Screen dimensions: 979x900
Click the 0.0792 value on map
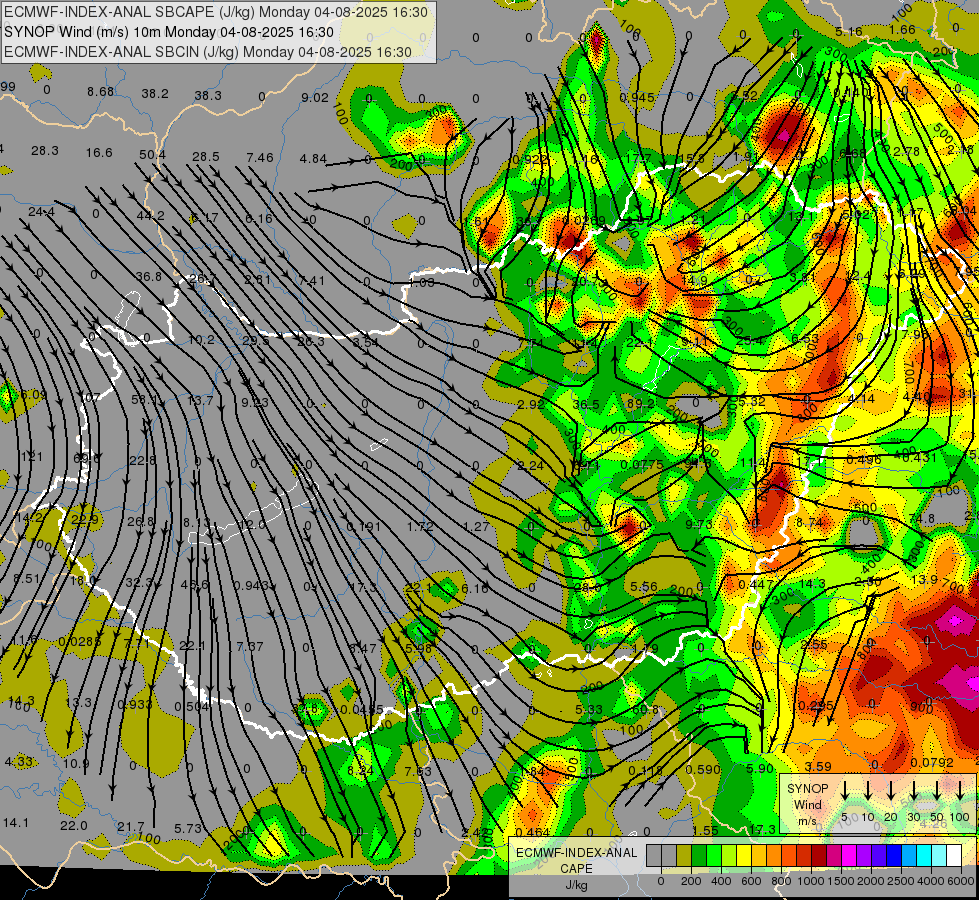(932, 762)
